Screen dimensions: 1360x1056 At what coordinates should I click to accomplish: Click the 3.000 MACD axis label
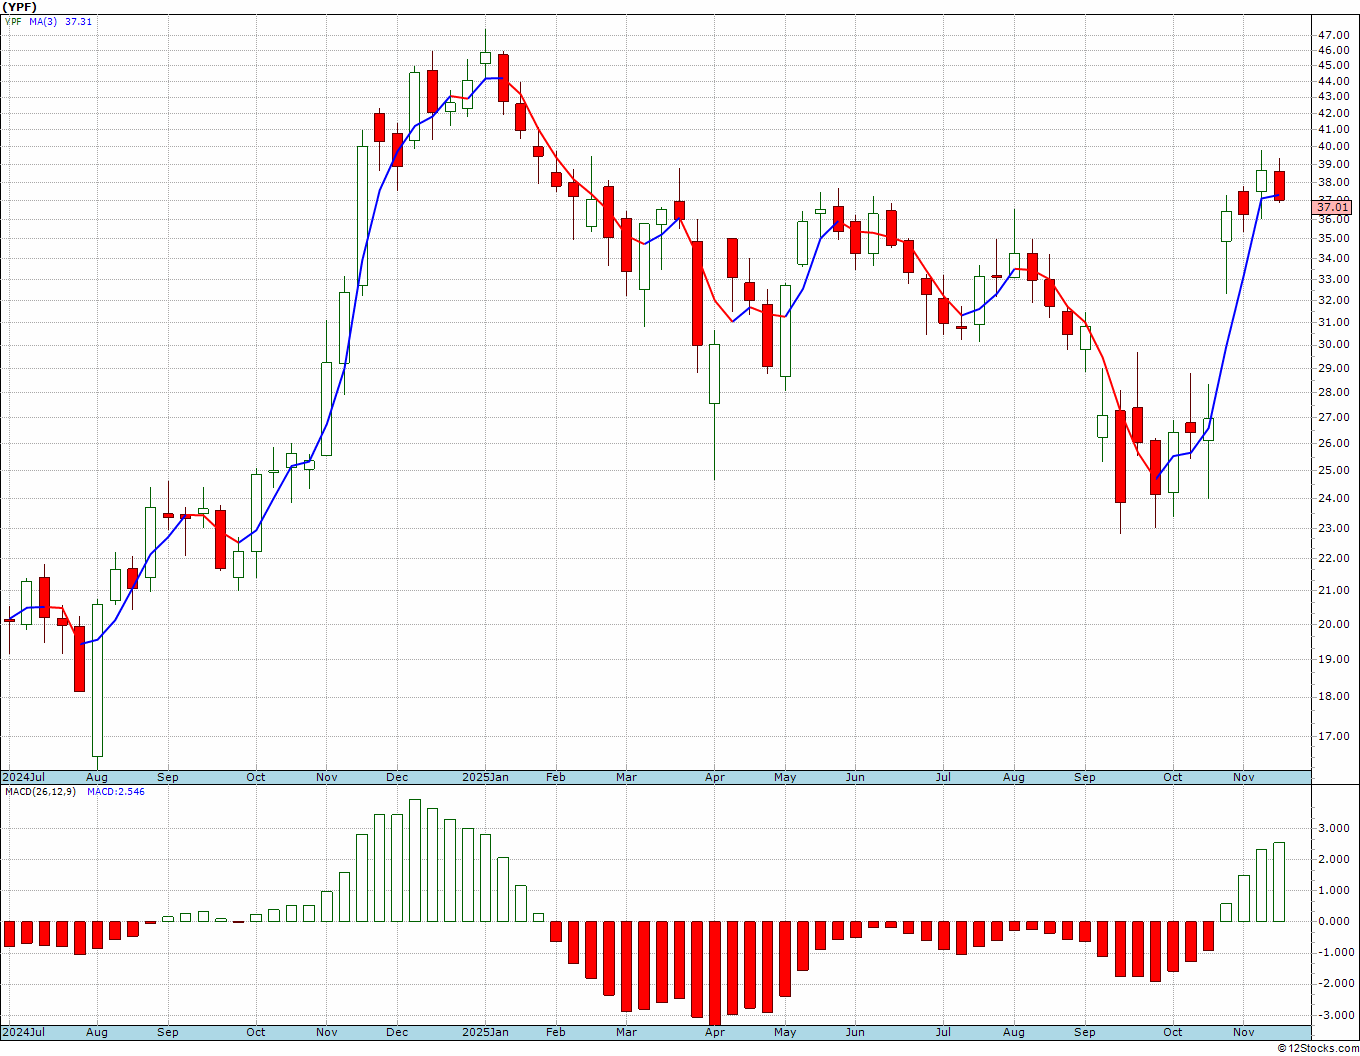point(1335,828)
